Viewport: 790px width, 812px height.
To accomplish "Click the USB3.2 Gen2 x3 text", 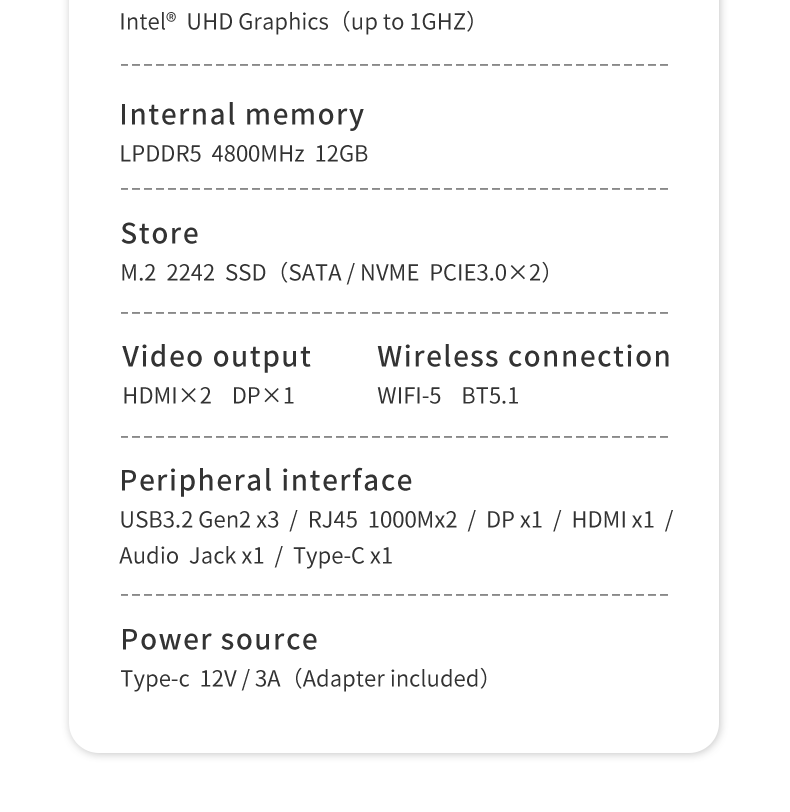I will click(200, 520).
